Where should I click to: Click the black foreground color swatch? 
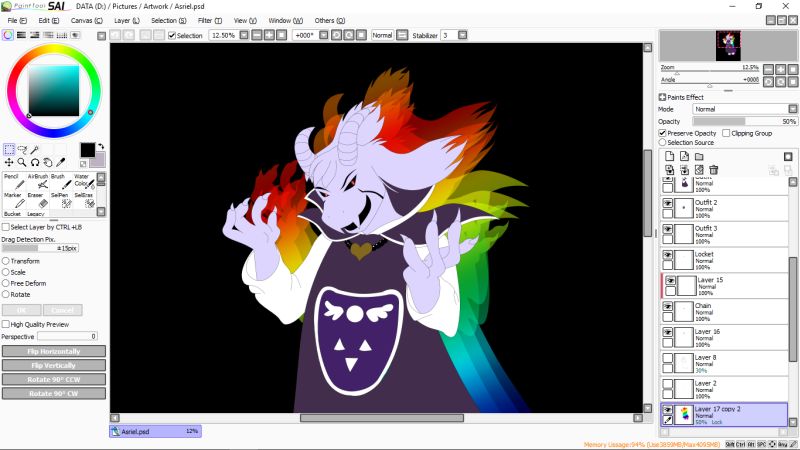click(87, 150)
